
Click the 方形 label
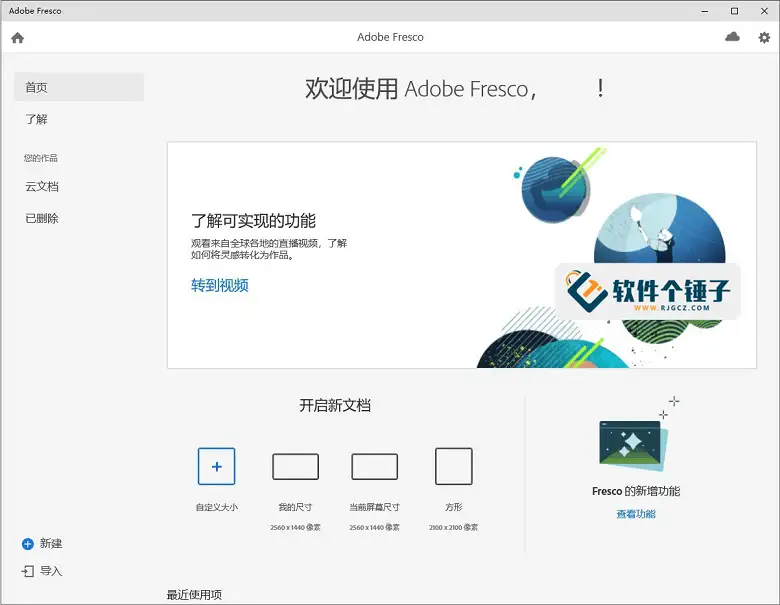[454, 507]
